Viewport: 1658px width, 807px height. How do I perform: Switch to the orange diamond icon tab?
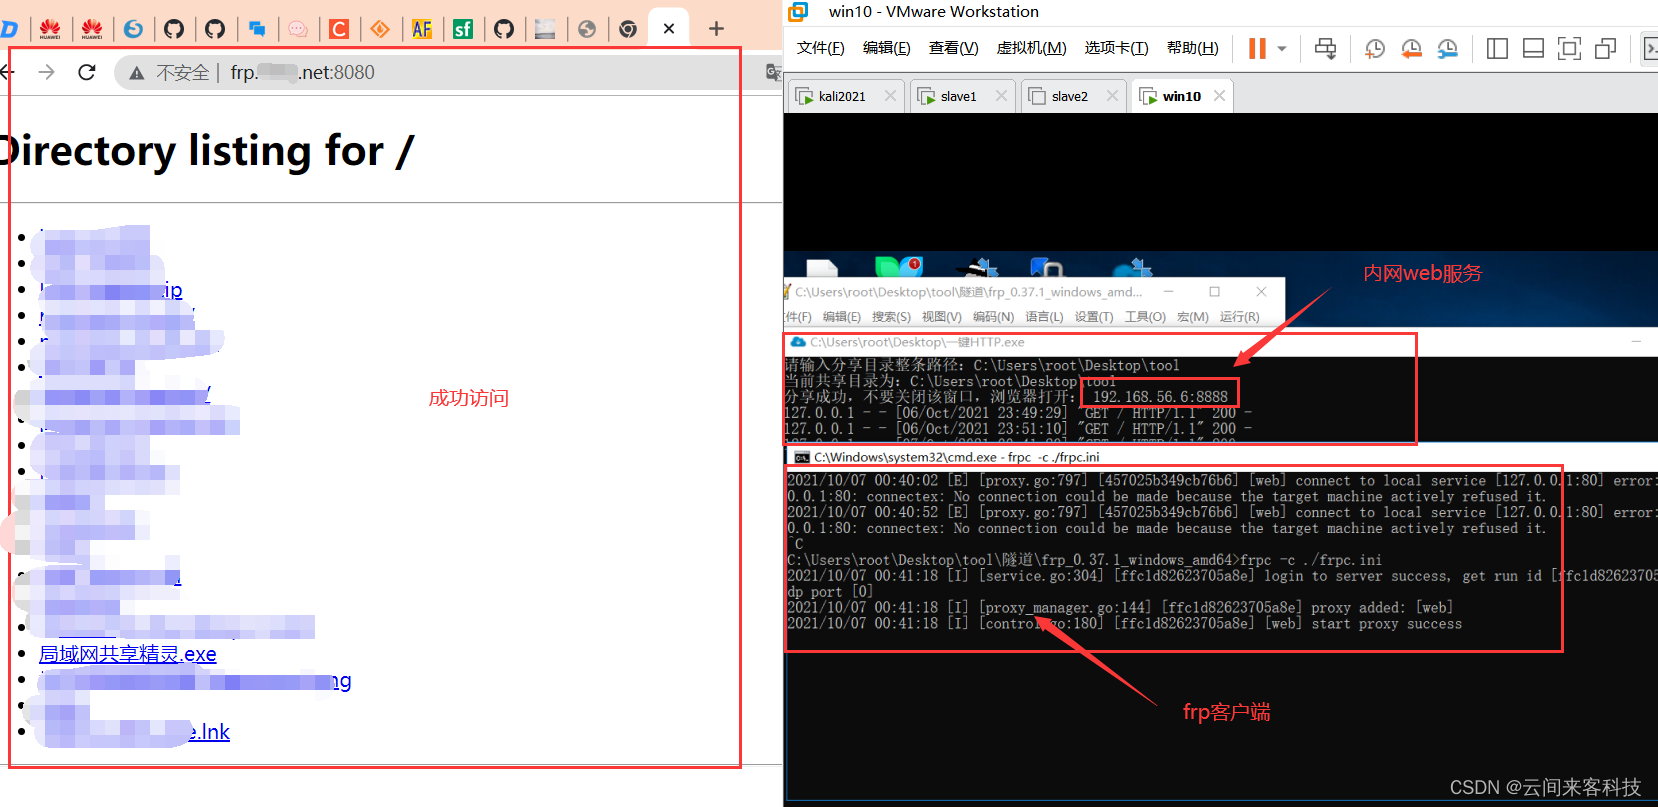[x=380, y=29]
